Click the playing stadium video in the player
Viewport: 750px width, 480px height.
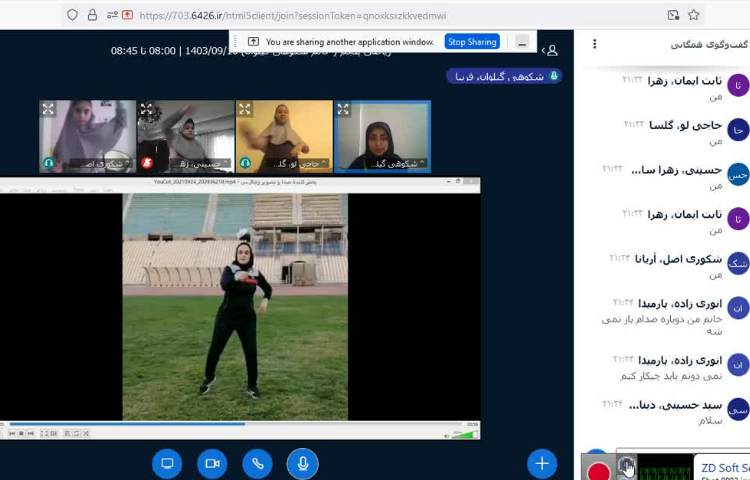click(x=235, y=307)
